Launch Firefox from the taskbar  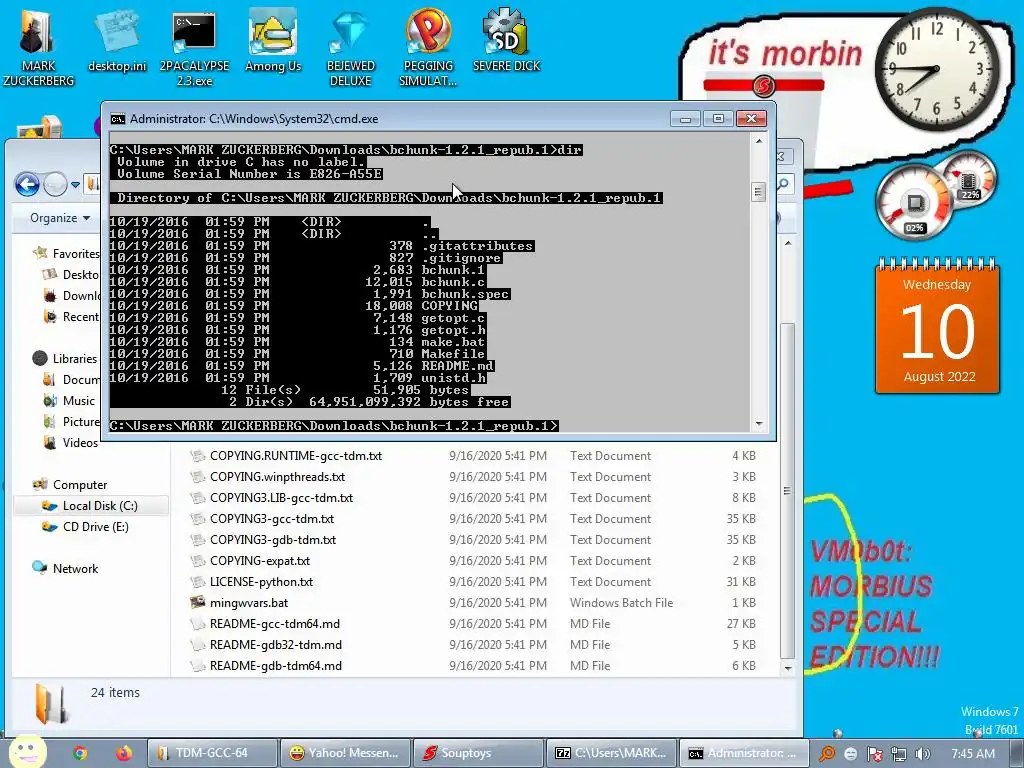pos(123,753)
